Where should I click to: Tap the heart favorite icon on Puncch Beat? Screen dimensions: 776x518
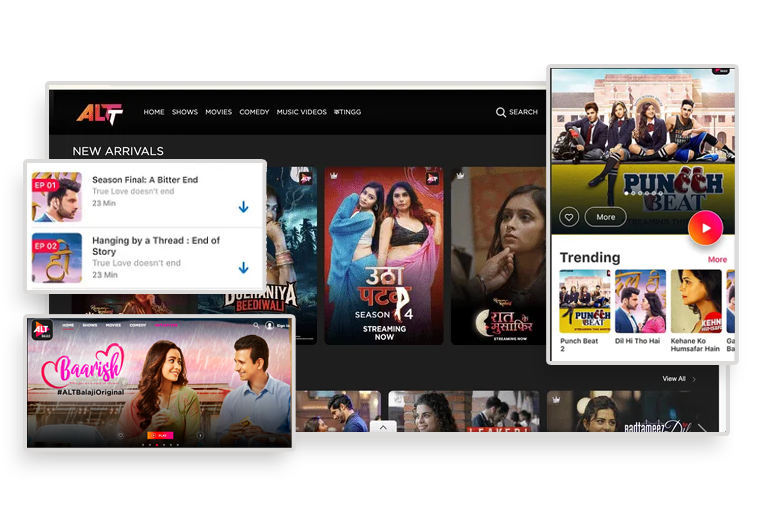click(x=569, y=217)
